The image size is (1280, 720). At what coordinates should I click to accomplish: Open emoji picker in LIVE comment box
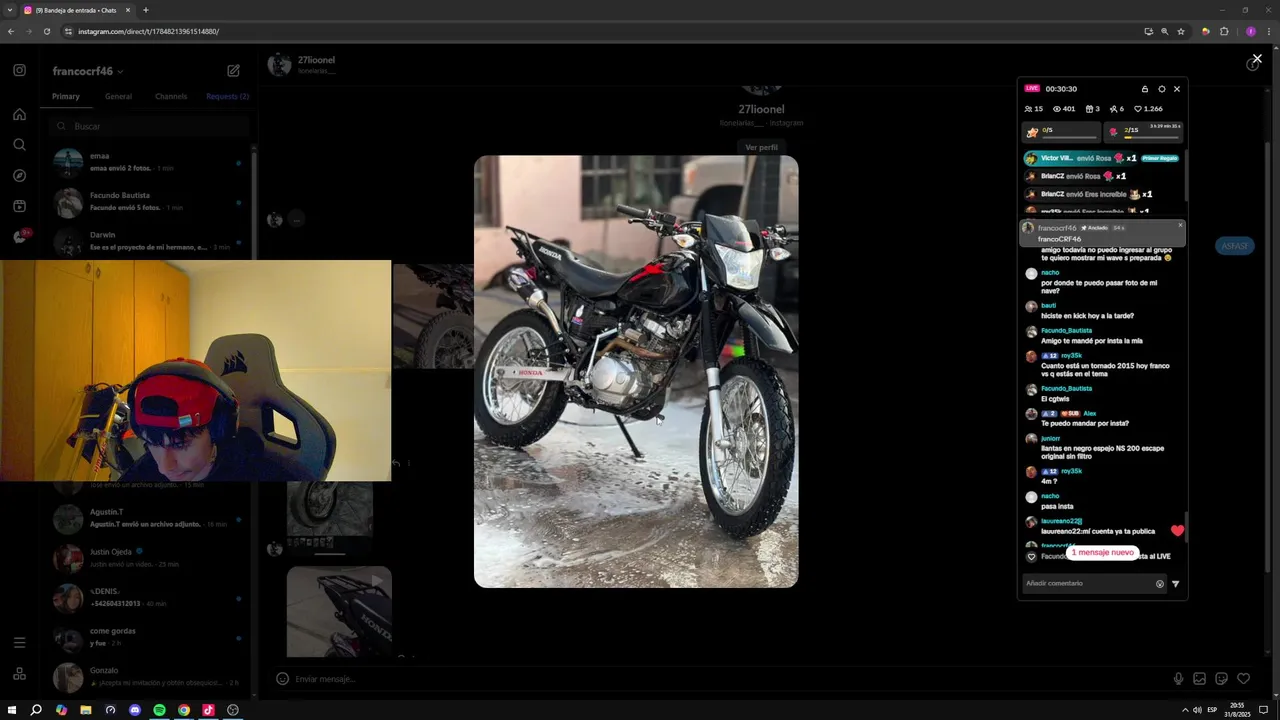(1160, 584)
